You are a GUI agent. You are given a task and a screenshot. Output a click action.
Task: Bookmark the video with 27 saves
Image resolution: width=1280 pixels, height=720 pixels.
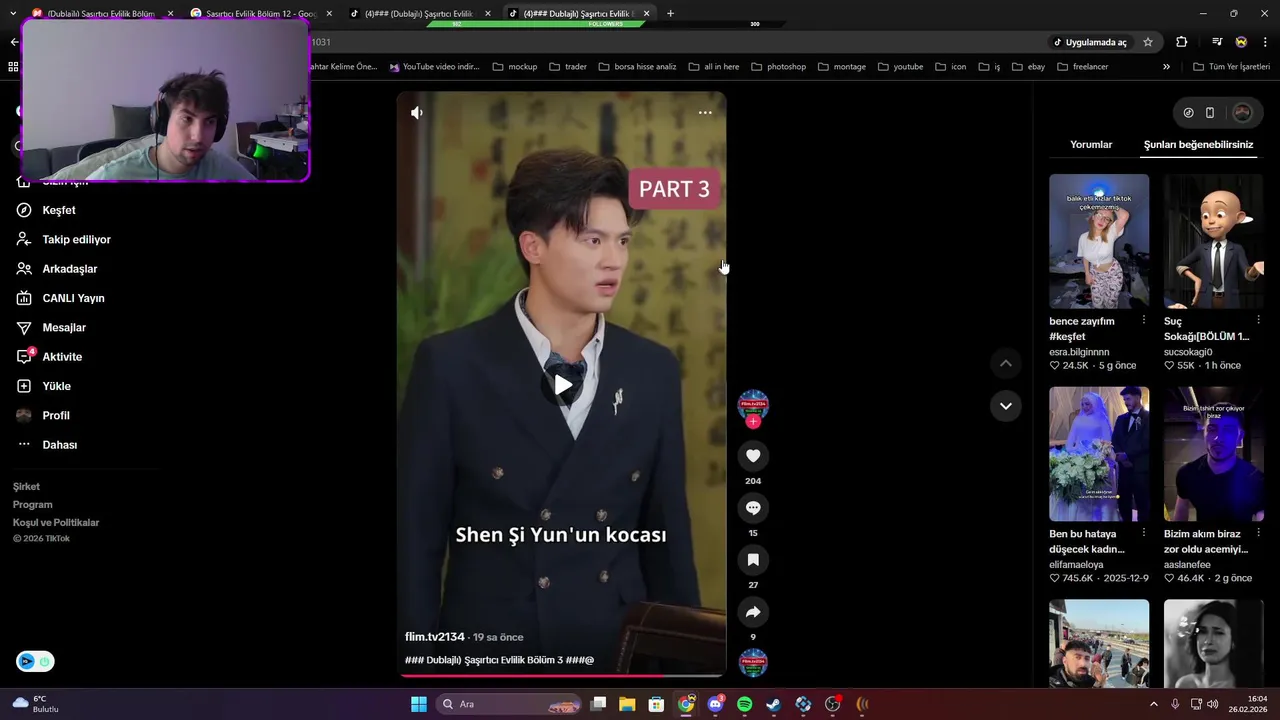[753, 560]
